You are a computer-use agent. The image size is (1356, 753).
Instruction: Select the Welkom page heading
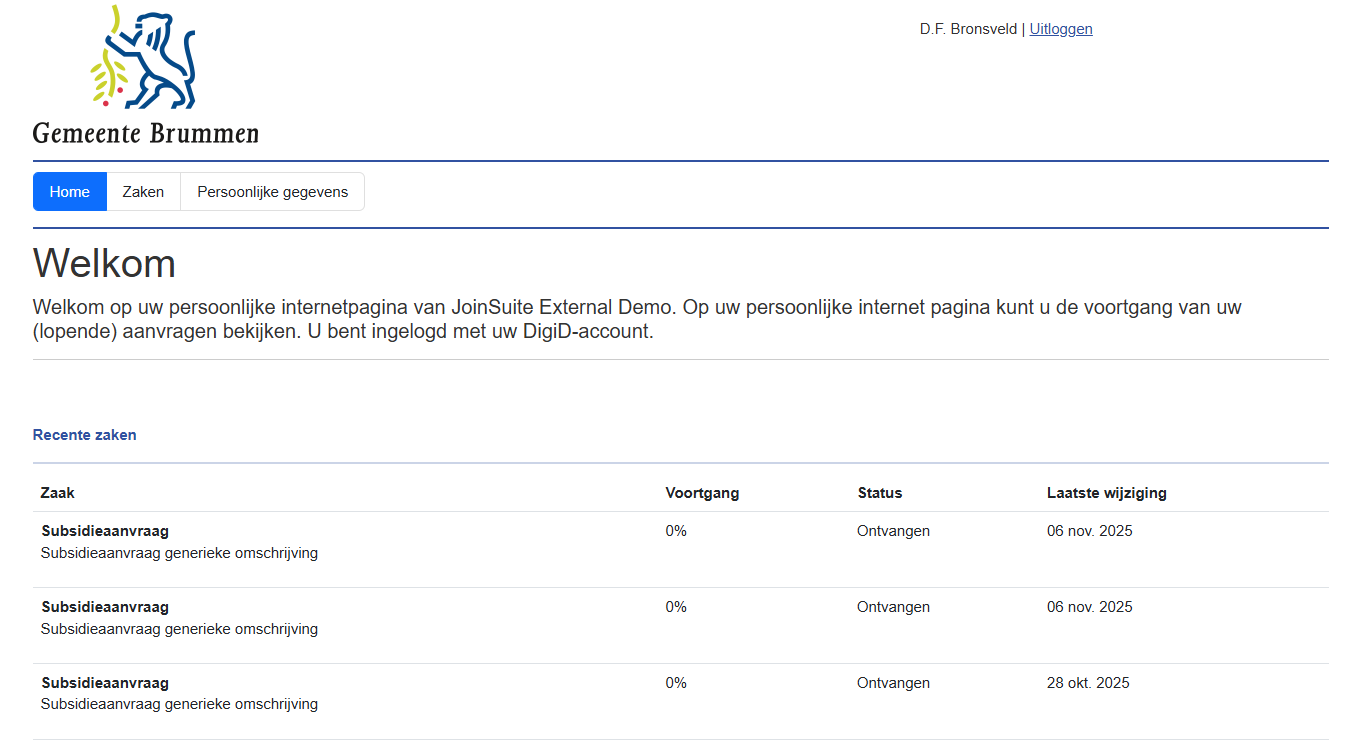pos(104,264)
